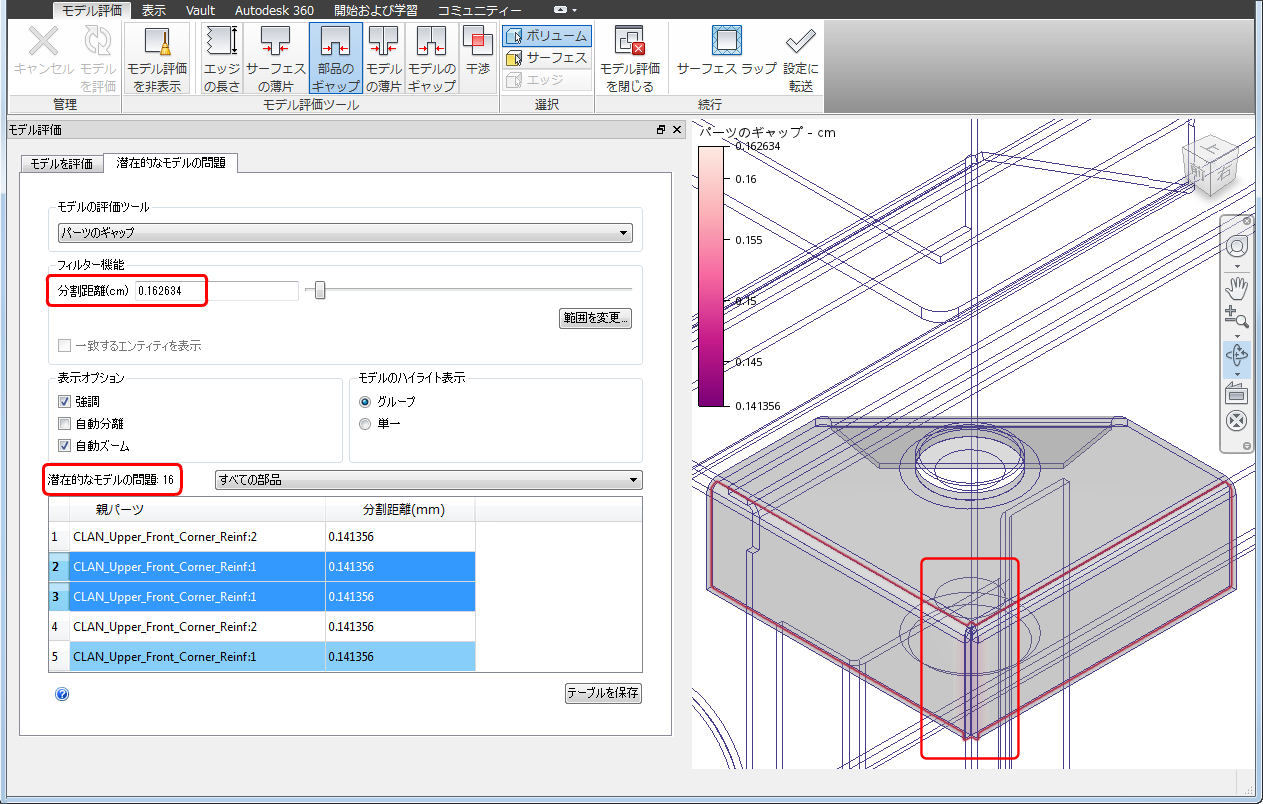Choose サーフェス selection mode
Image resolution: width=1263 pixels, height=804 pixels.
coord(546,58)
